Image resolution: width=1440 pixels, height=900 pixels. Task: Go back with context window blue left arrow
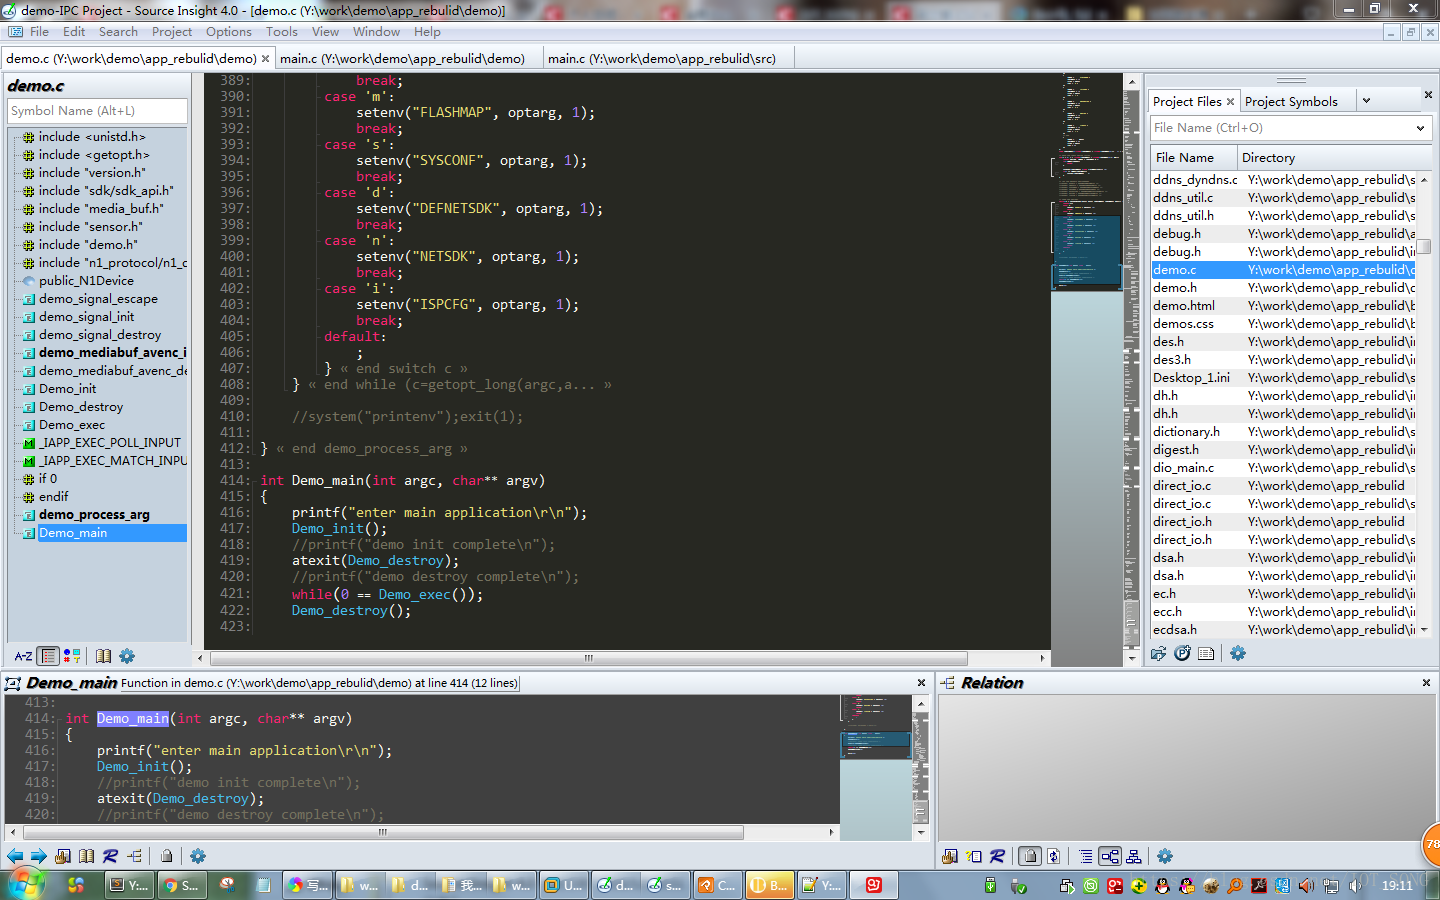[15, 856]
